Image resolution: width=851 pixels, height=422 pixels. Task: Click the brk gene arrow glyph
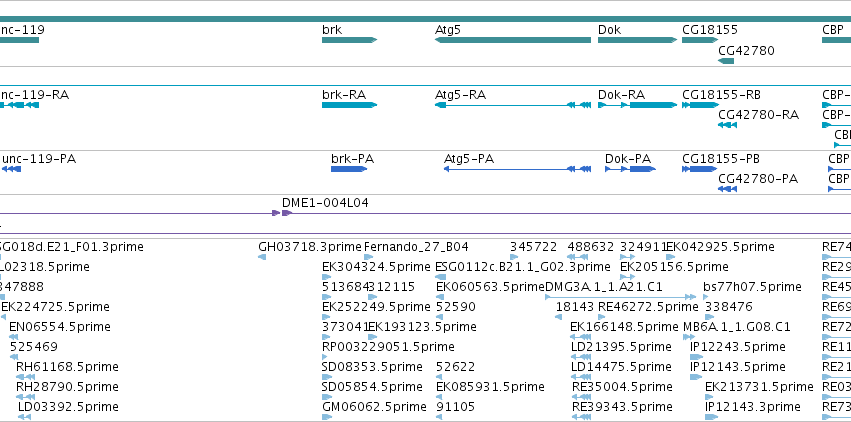pos(349,40)
